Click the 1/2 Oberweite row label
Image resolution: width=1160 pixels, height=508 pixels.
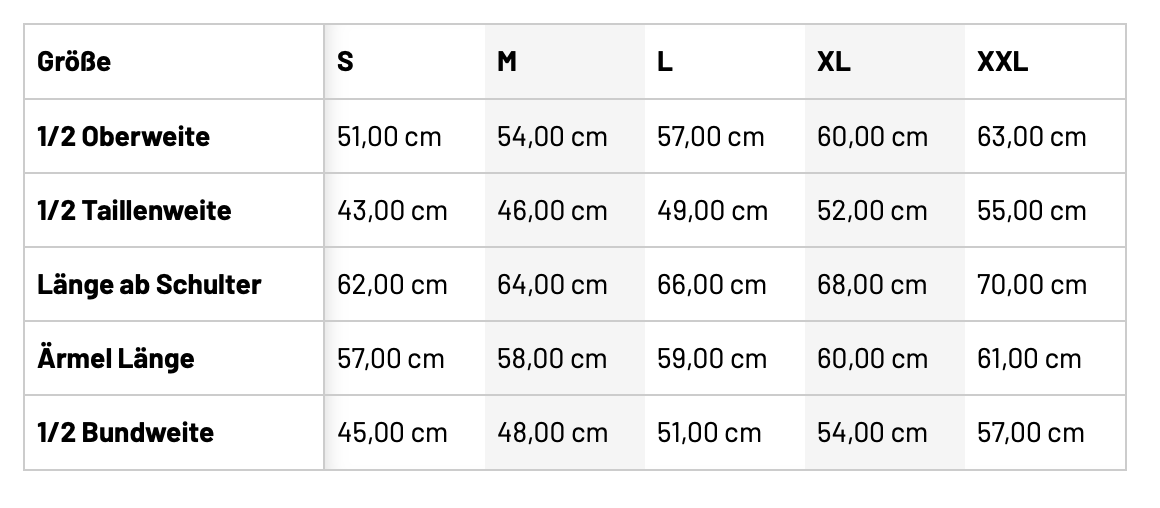click(123, 136)
